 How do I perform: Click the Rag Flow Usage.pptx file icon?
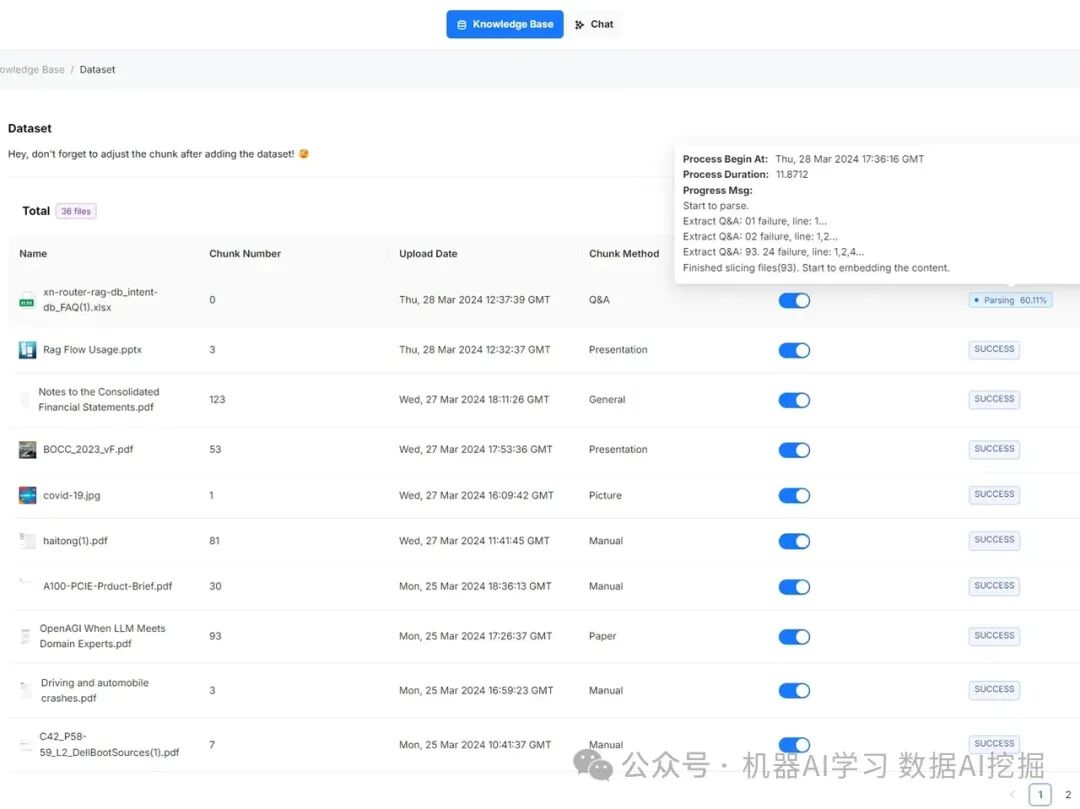[x=27, y=350]
